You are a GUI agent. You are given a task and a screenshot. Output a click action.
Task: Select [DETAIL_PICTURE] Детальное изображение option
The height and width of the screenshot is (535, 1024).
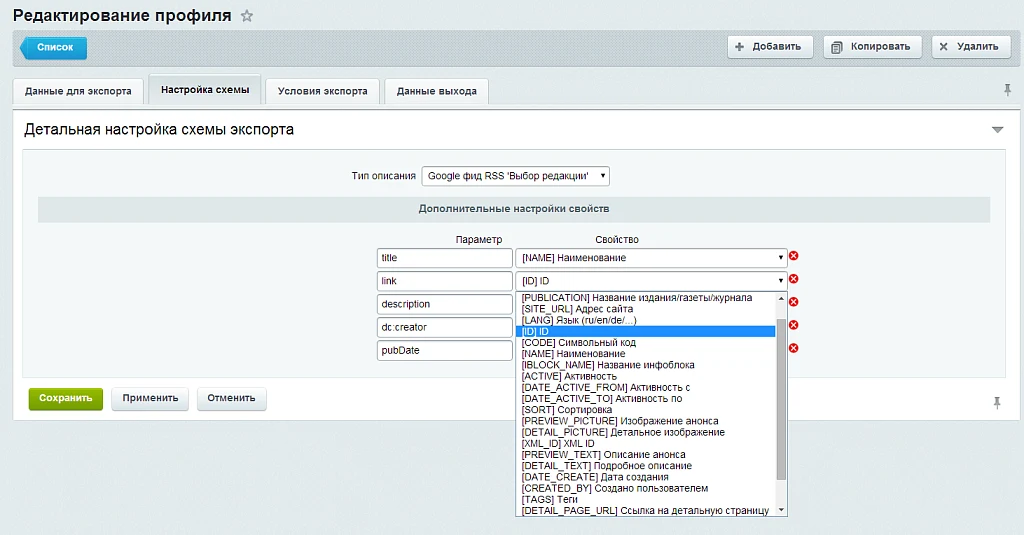click(645, 432)
